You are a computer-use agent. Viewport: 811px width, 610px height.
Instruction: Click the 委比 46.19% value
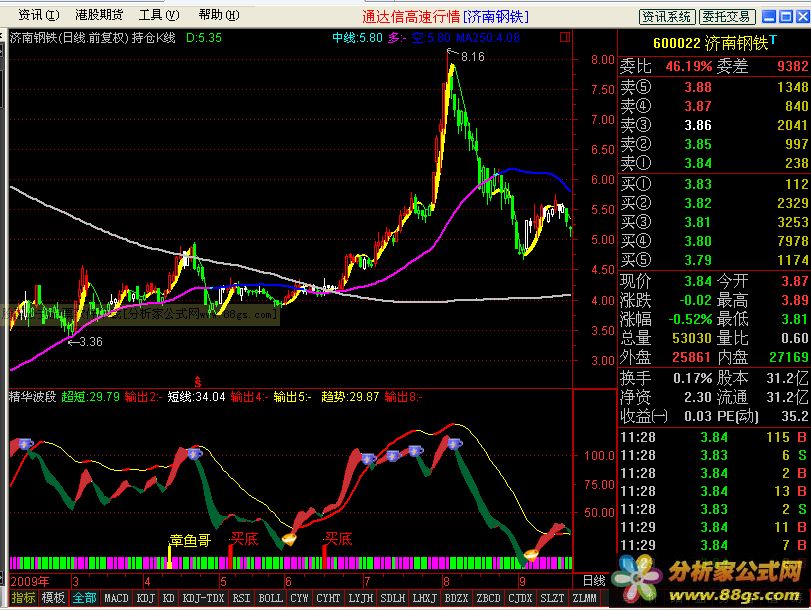coord(688,66)
